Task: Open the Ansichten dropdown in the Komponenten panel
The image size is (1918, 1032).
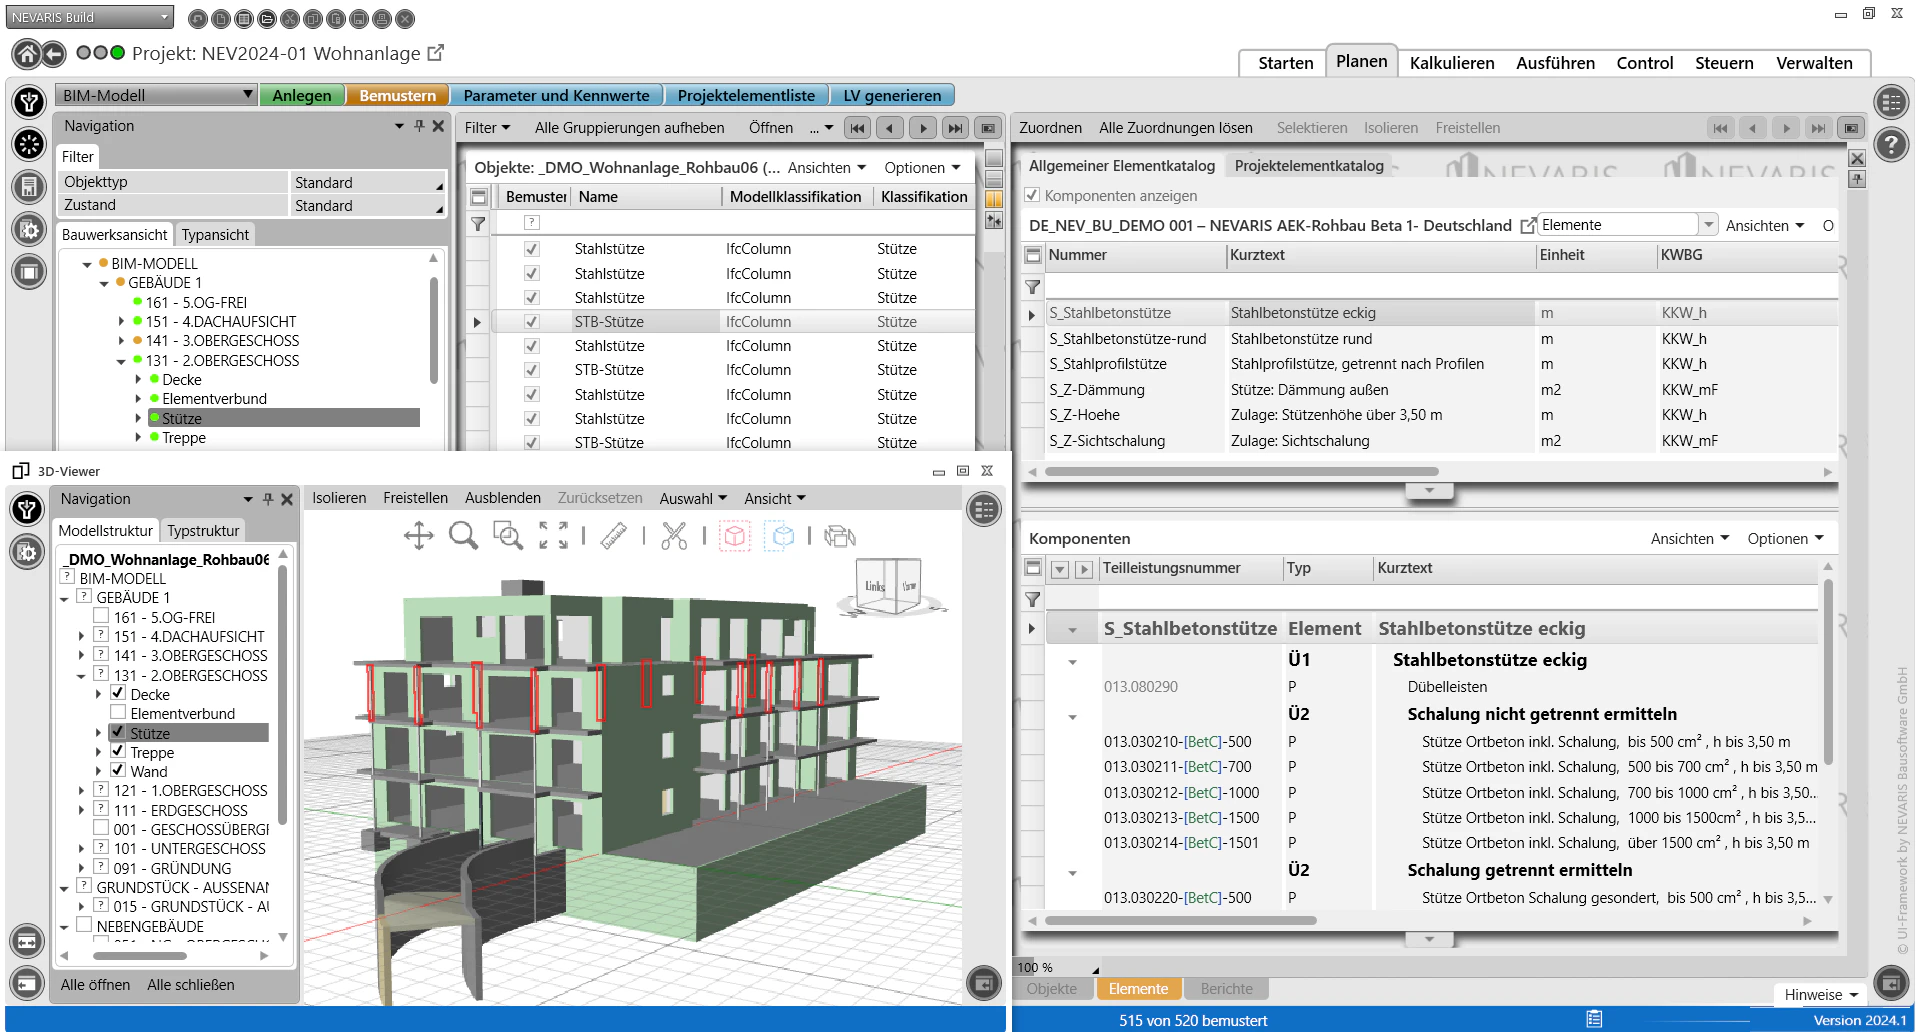Action: (1689, 538)
